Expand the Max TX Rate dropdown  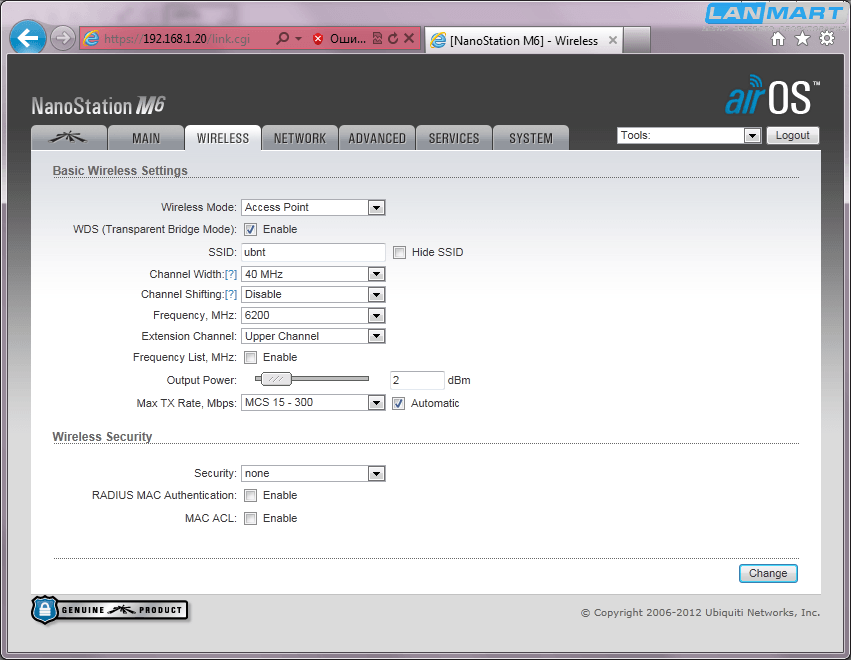[313, 403]
